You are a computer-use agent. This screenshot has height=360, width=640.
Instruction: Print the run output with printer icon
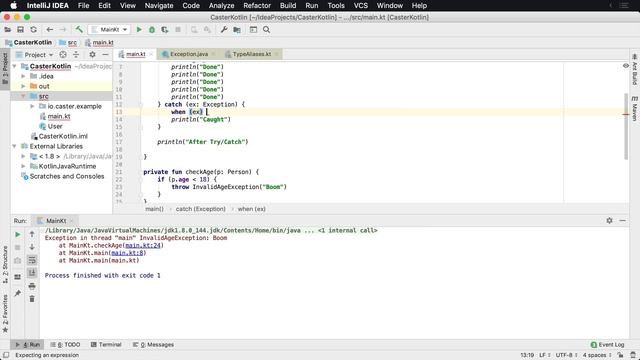(32, 286)
